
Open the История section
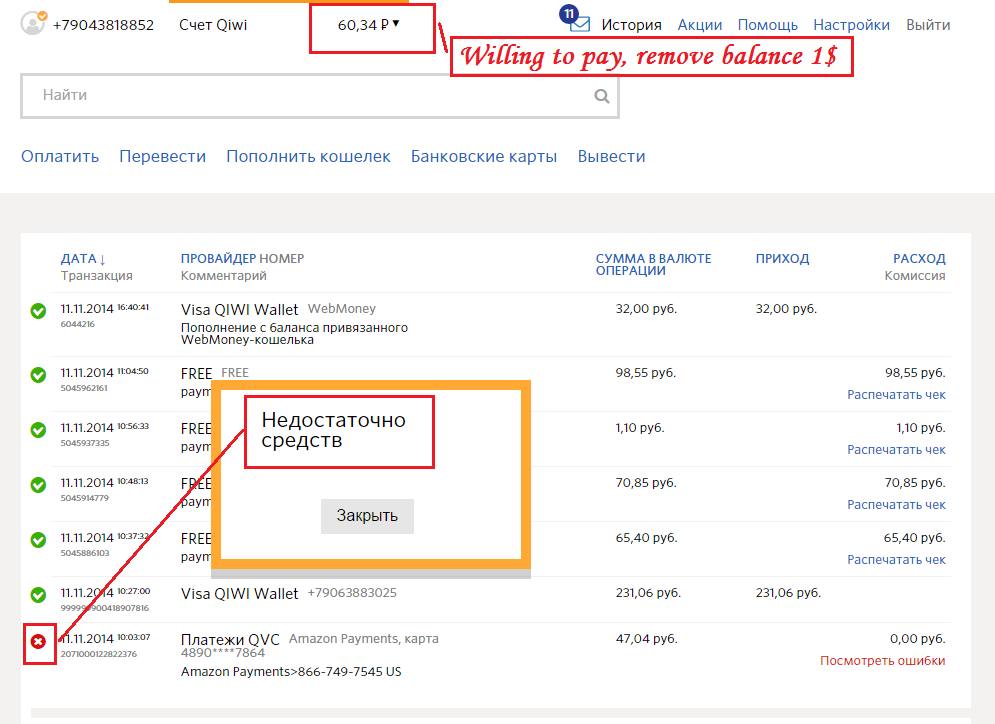(x=631, y=25)
